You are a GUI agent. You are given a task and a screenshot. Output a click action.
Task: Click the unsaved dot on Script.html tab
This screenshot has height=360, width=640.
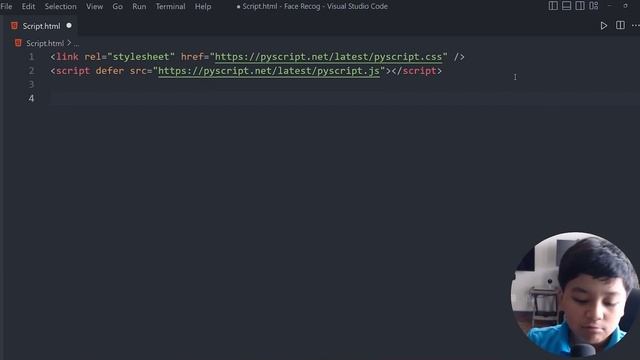coord(69,25)
